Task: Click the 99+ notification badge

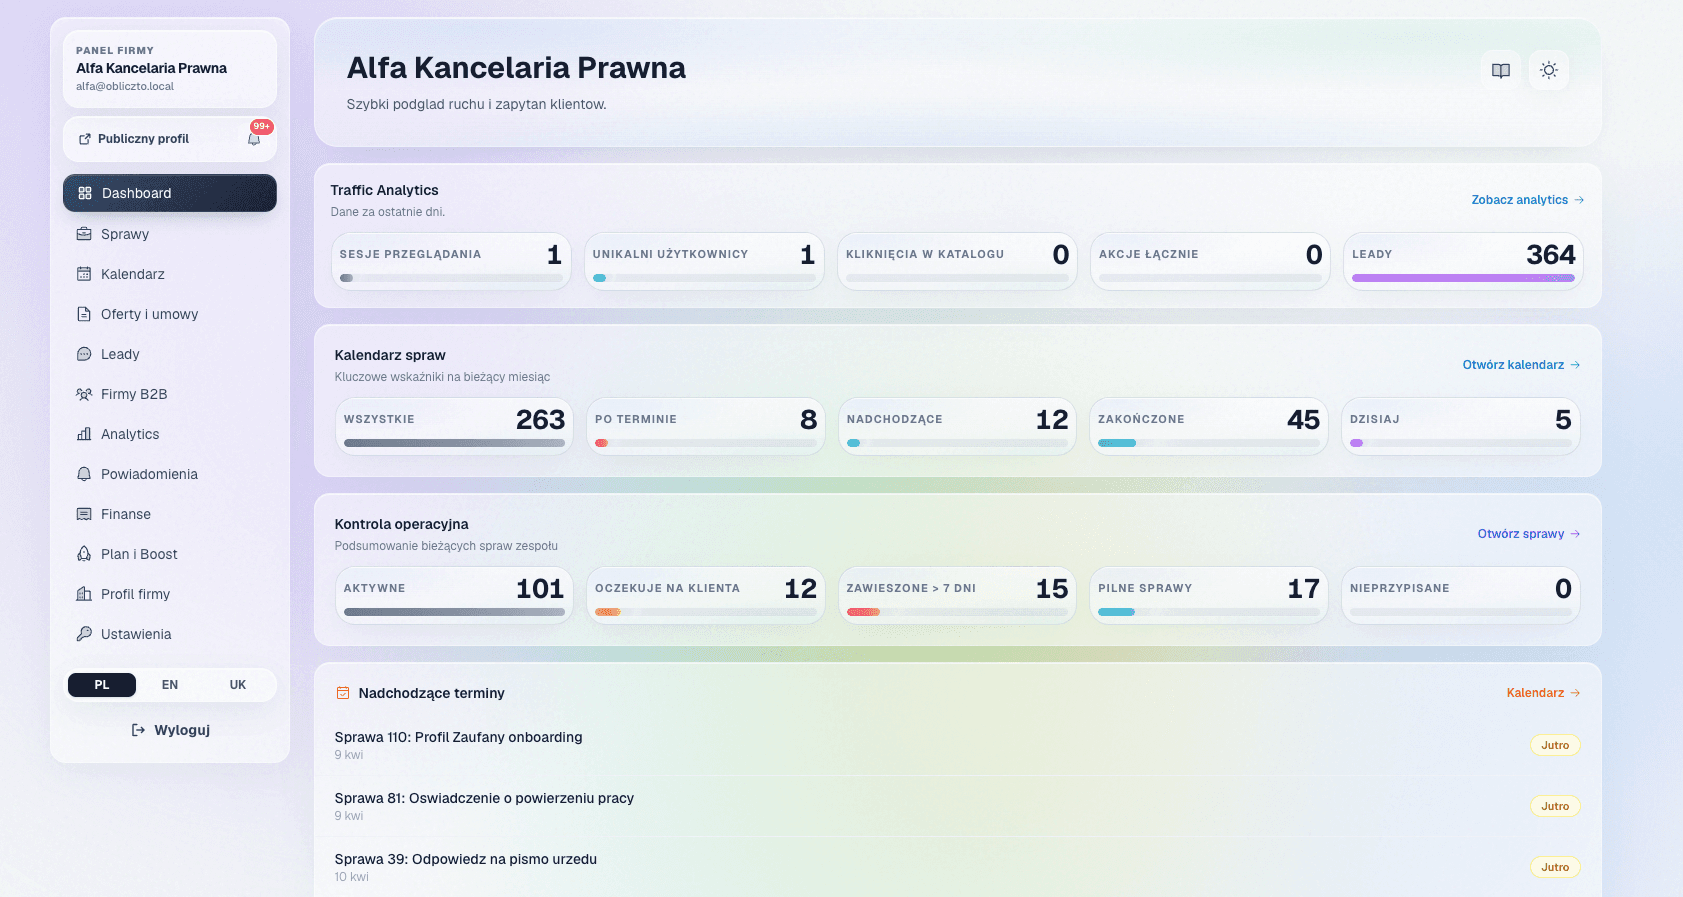Action: click(x=262, y=126)
